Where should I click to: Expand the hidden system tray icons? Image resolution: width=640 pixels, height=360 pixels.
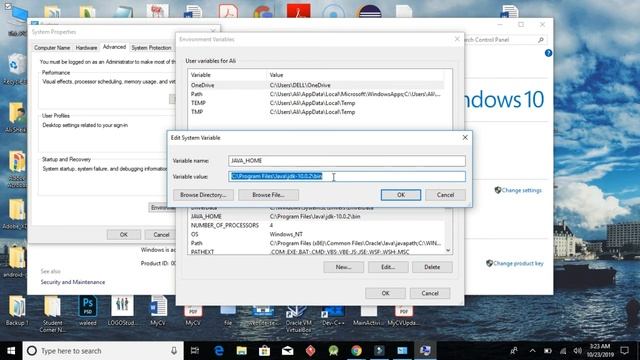point(532,351)
